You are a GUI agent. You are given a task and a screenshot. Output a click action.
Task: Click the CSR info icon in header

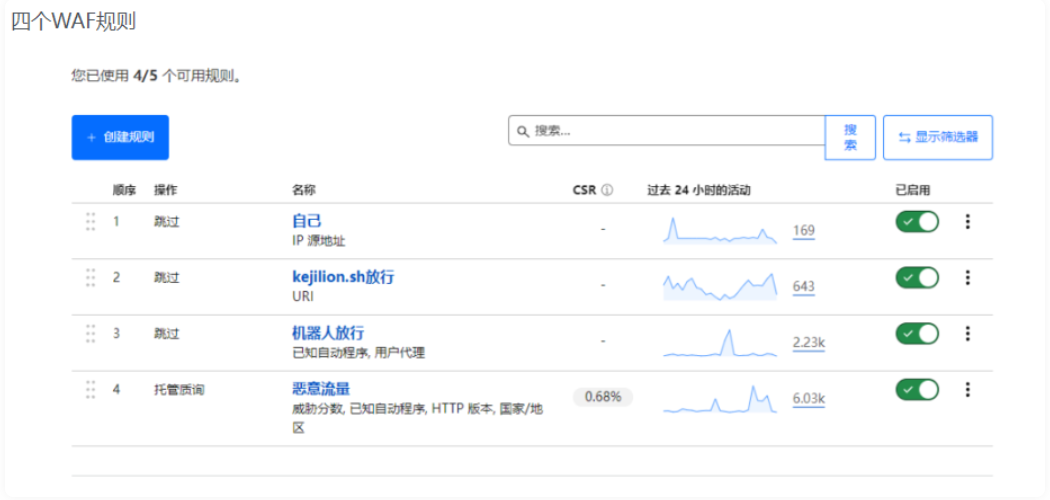point(607,190)
